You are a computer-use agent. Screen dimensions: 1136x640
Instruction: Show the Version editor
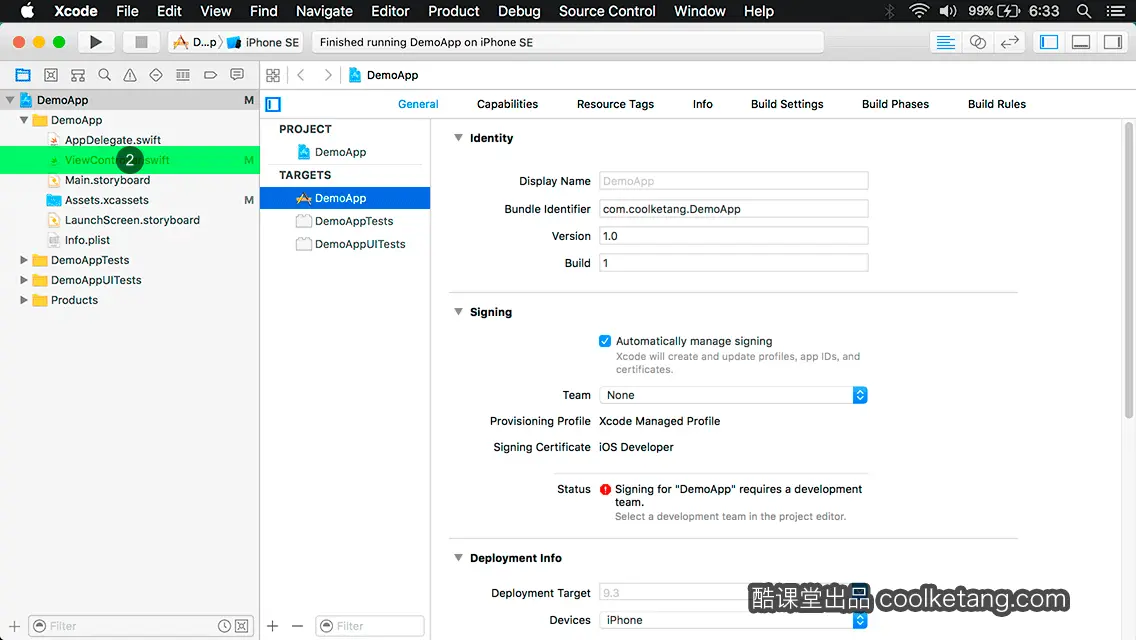(1009, 42)
